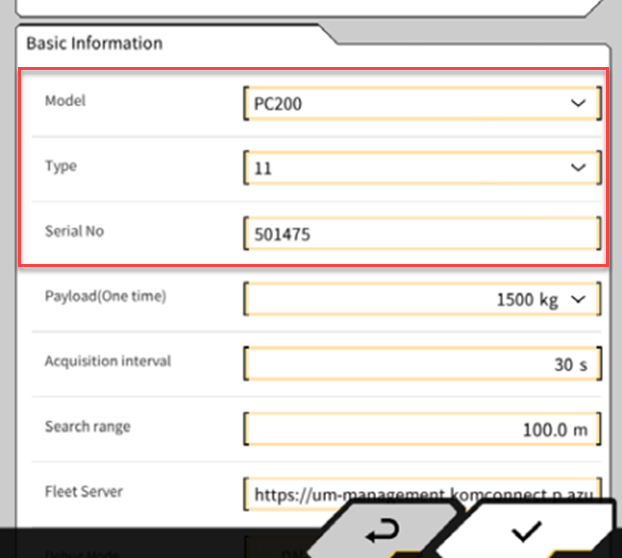622x558 pixels.
Task: Click the Fleet Server URL field
Action: 422,494
